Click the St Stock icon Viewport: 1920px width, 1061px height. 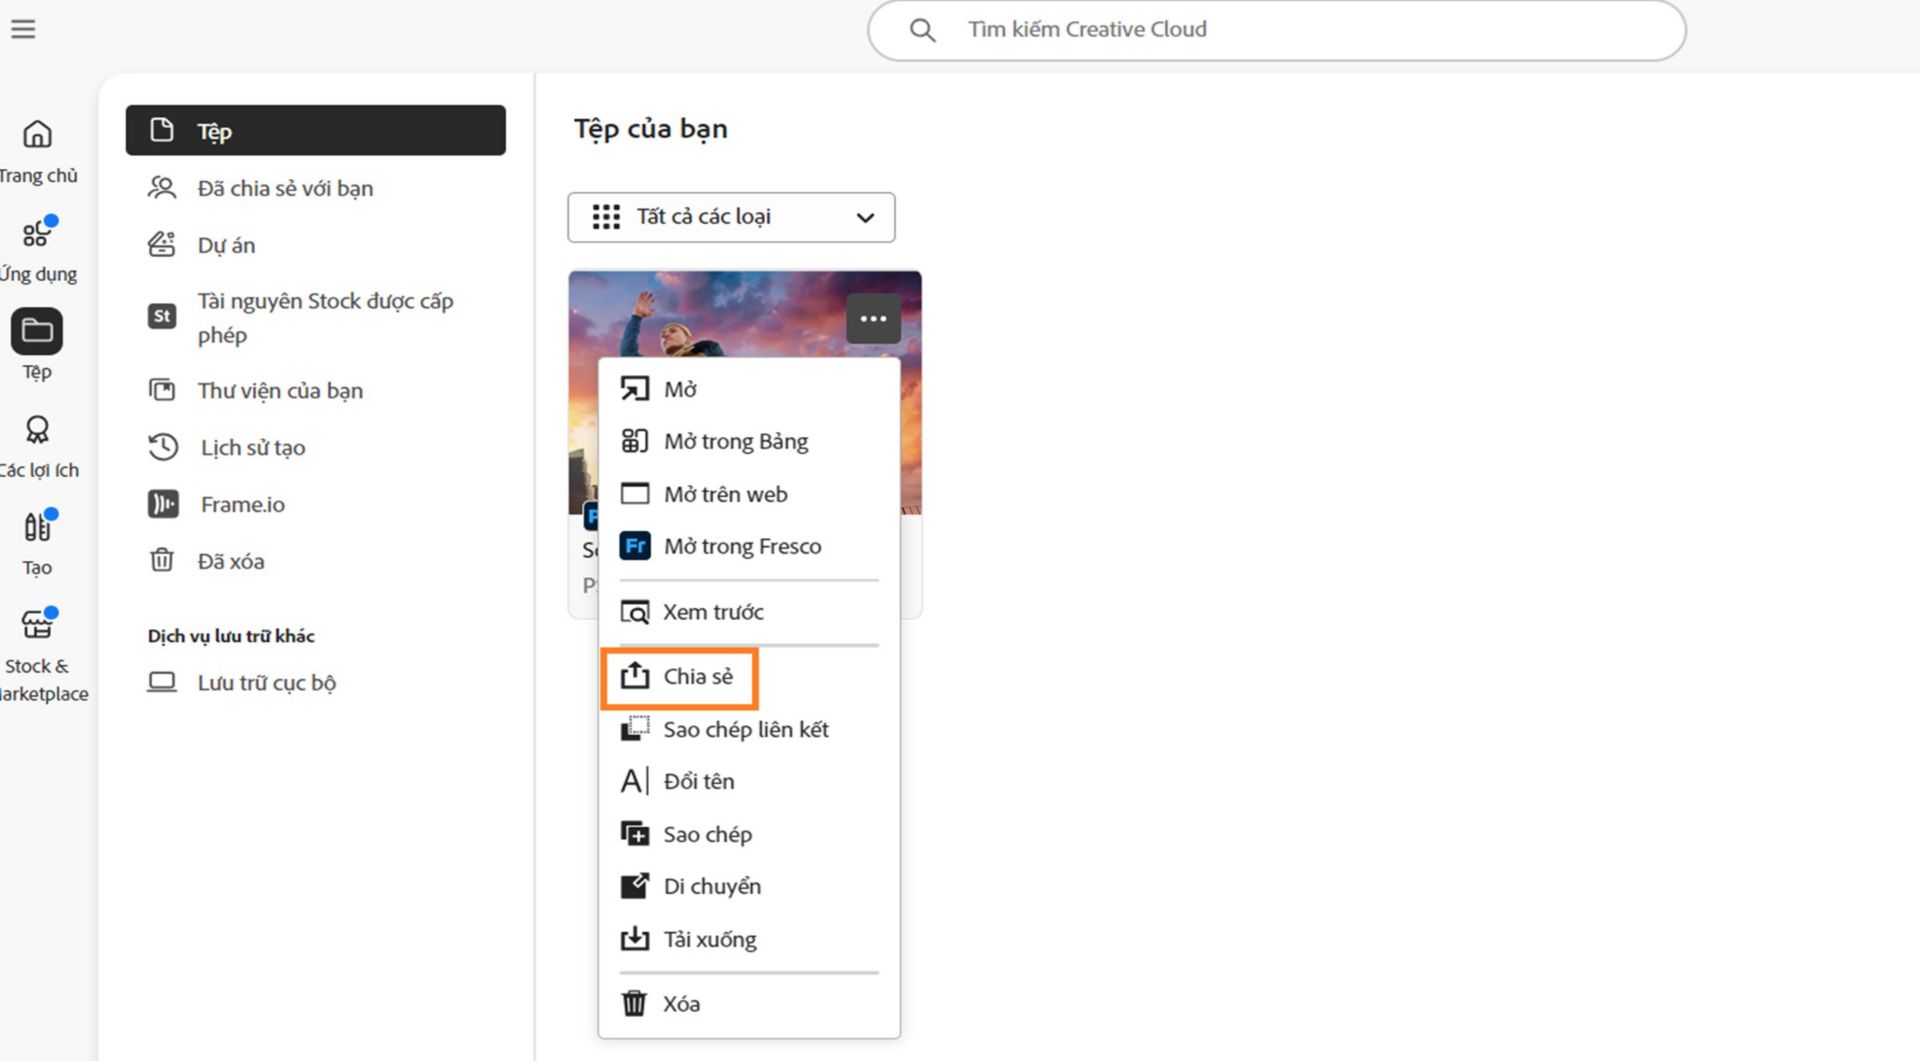pos(162,316)
